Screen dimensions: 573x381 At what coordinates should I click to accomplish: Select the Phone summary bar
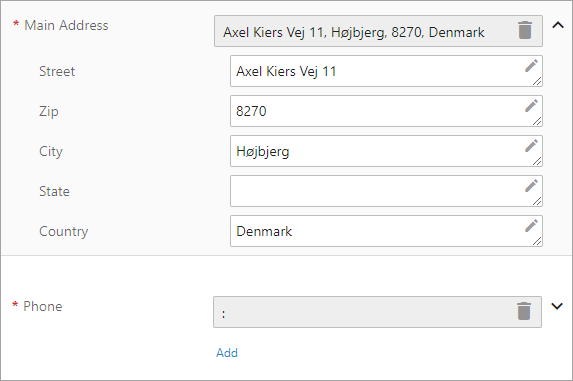(x=377, y=312)
